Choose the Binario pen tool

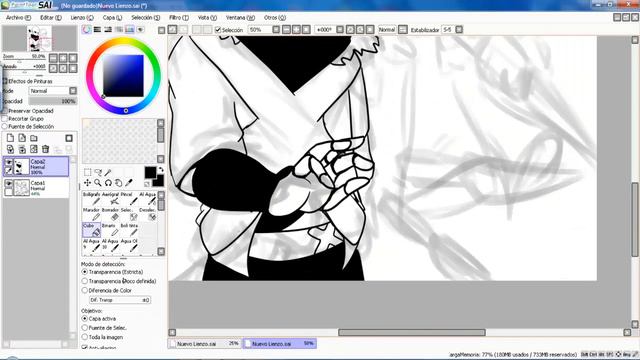pyautogui.click(x=110, y=230)
